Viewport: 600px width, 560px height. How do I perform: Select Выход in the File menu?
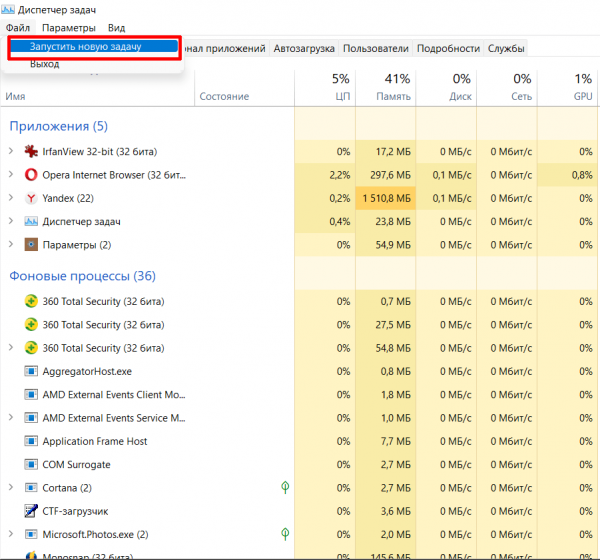click(x=45, y=64)
